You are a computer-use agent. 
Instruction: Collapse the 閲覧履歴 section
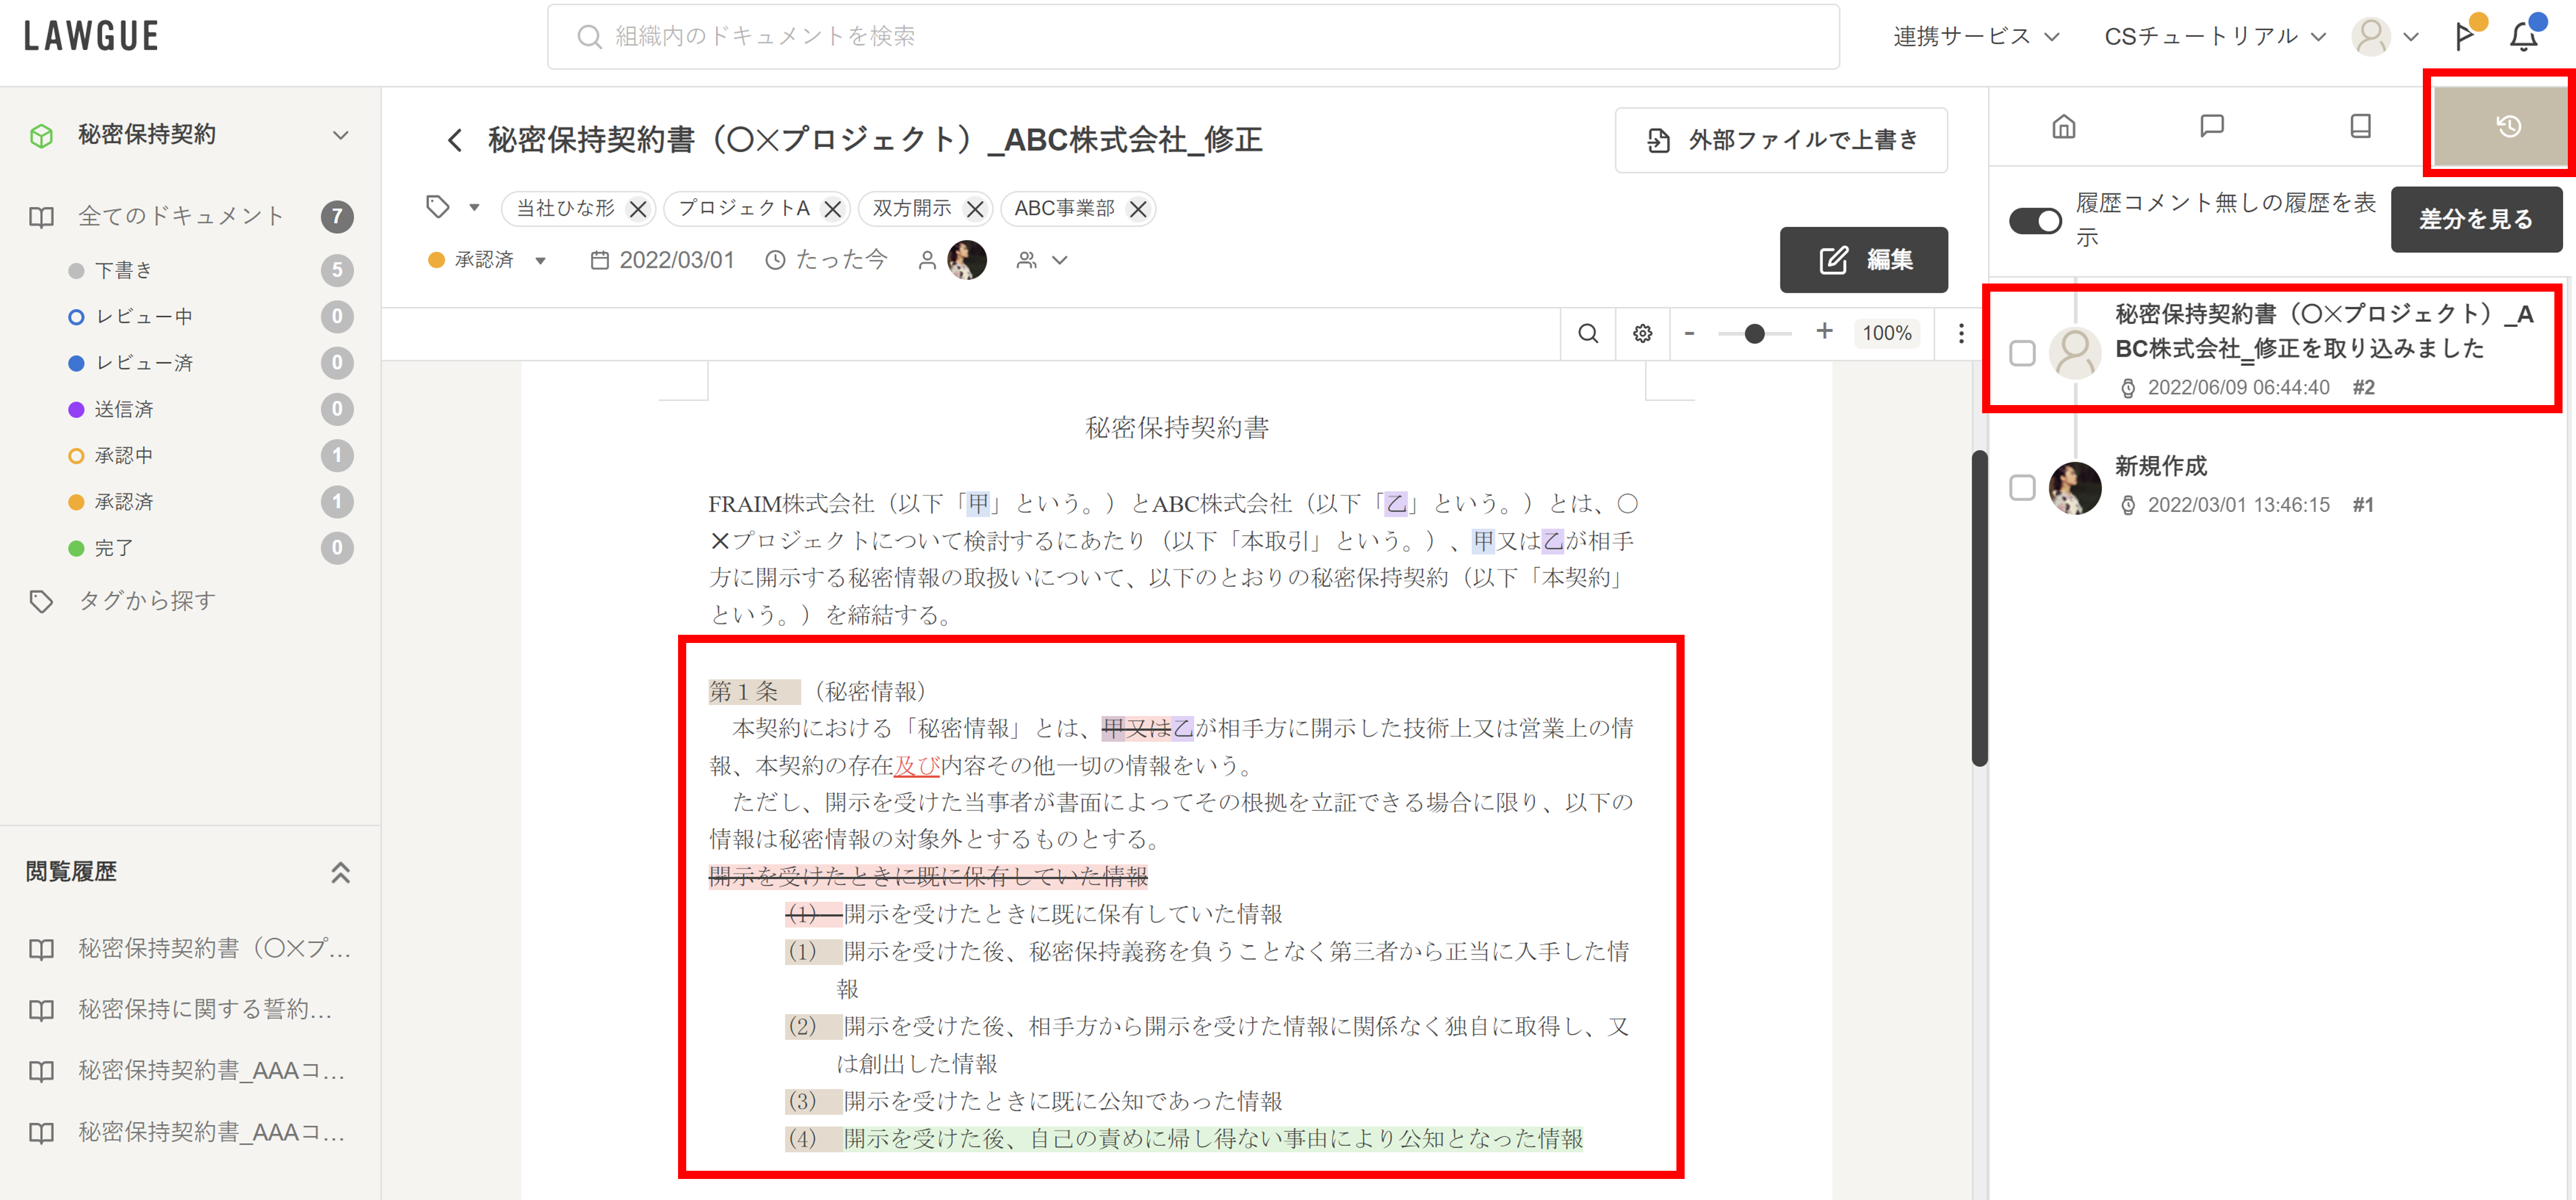(x=340, y=872)
